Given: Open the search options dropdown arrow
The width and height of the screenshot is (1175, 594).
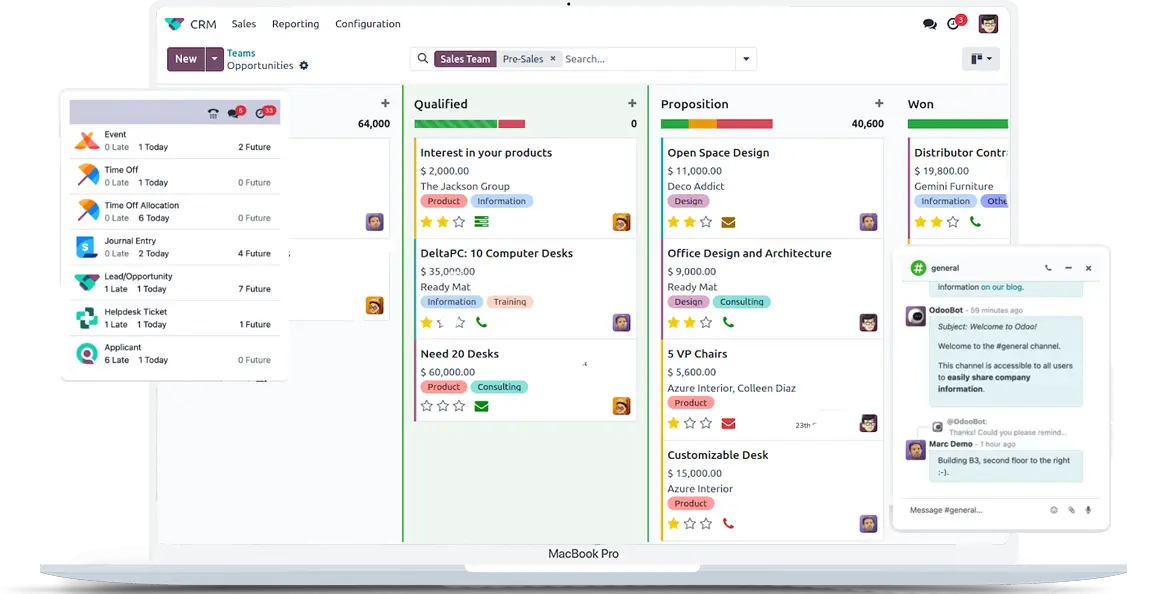Looking at the screenshot, I should pos(745,59).
